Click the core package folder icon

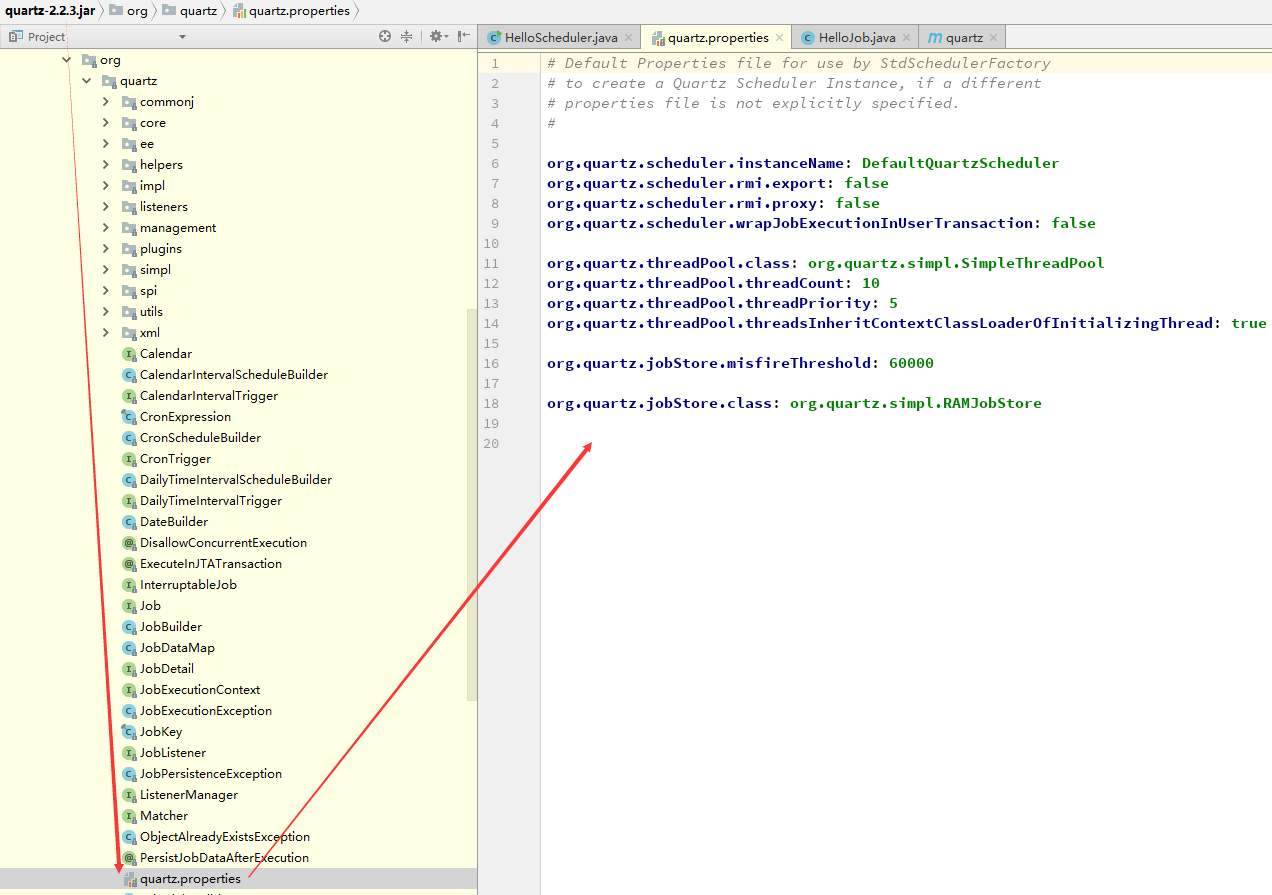(129, 123)
